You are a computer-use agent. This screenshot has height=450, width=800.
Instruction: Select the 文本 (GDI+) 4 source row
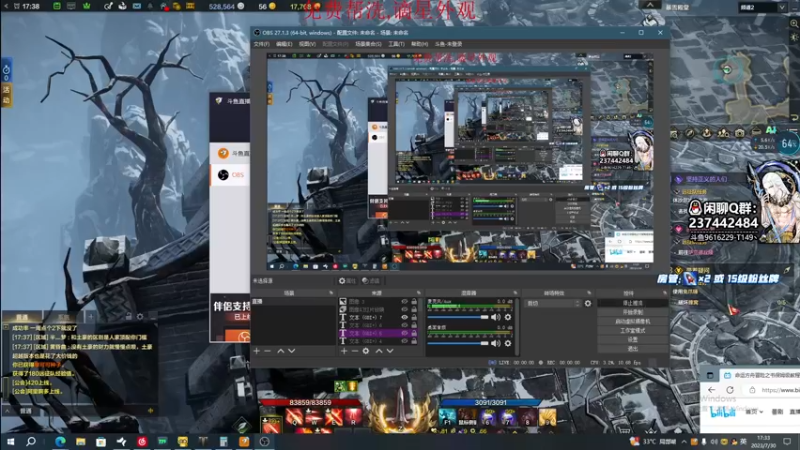tap(378, 341)
